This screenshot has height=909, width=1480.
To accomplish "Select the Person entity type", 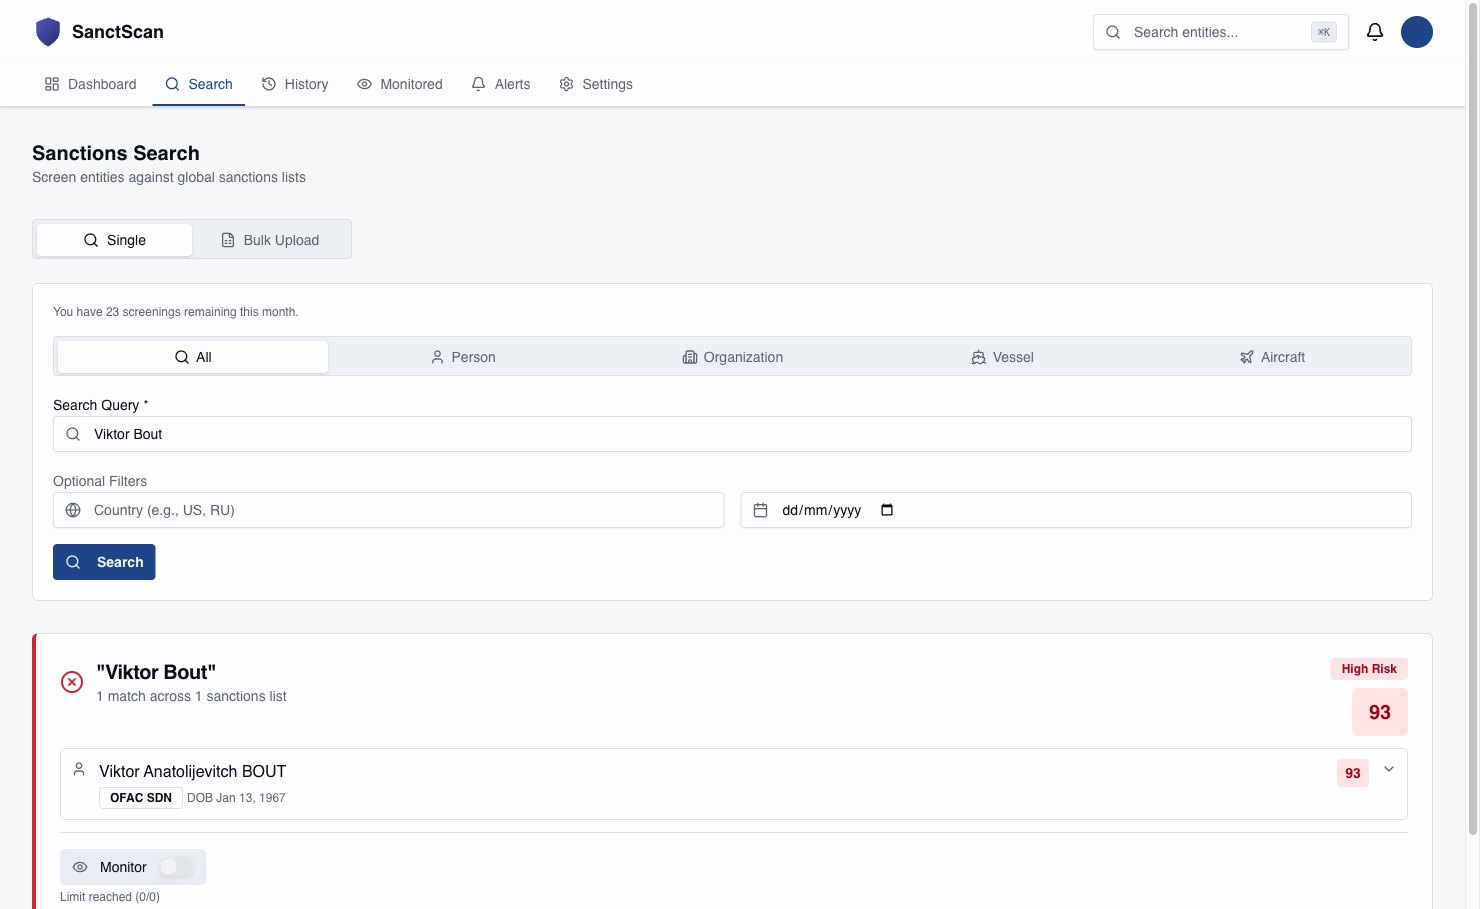I will pyautogui.click(x=463, y=357).
